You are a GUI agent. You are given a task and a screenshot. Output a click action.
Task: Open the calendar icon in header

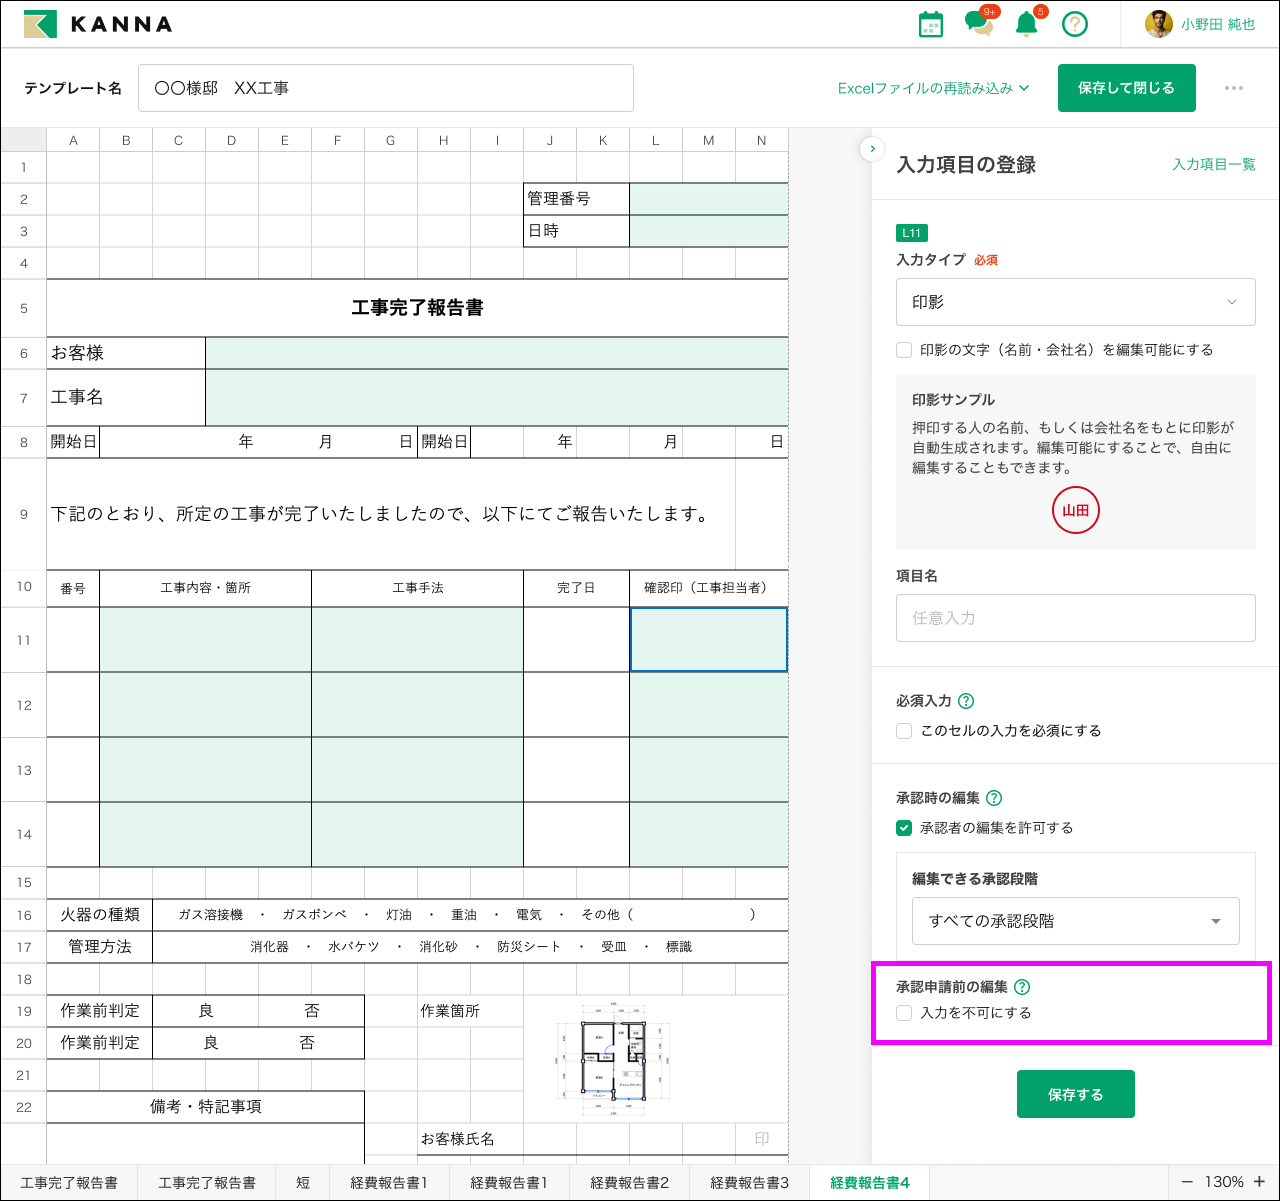pyautogui.click(x=930, y=25)
